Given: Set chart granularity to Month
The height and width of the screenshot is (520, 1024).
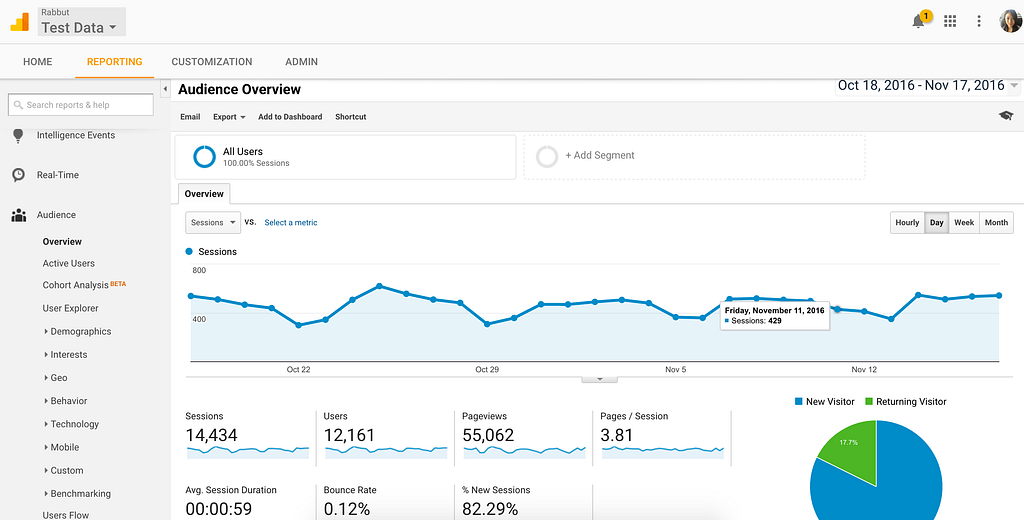Looking at the screenshot, I should click(x=997, y=223).
